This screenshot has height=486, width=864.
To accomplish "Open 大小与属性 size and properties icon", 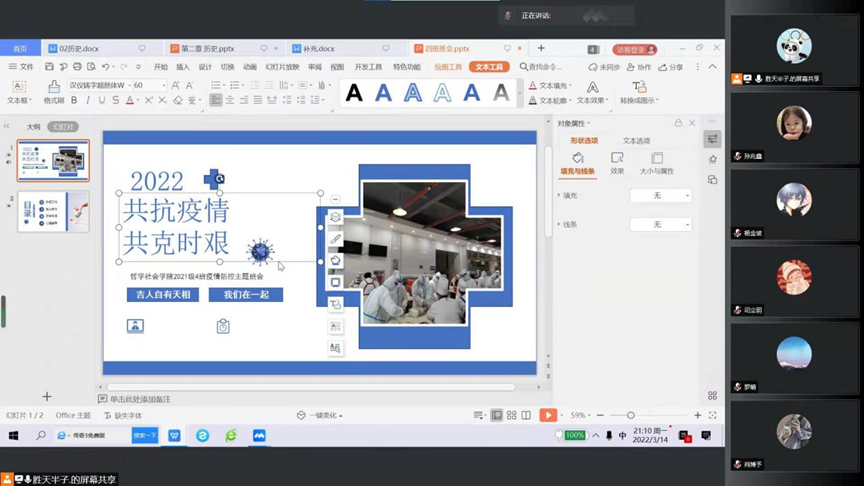I will (656, 163).
